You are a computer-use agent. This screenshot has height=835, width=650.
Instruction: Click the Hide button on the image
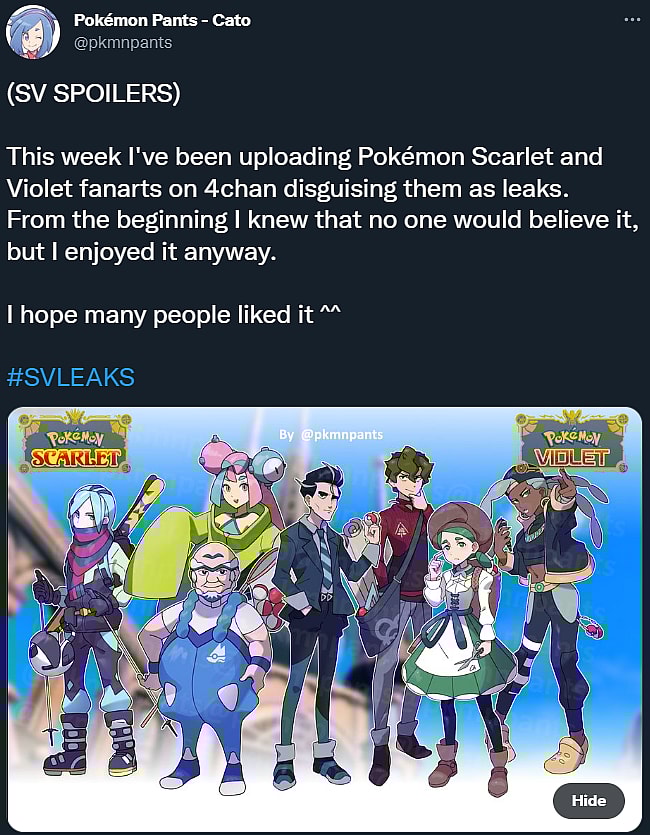point(588,800)
